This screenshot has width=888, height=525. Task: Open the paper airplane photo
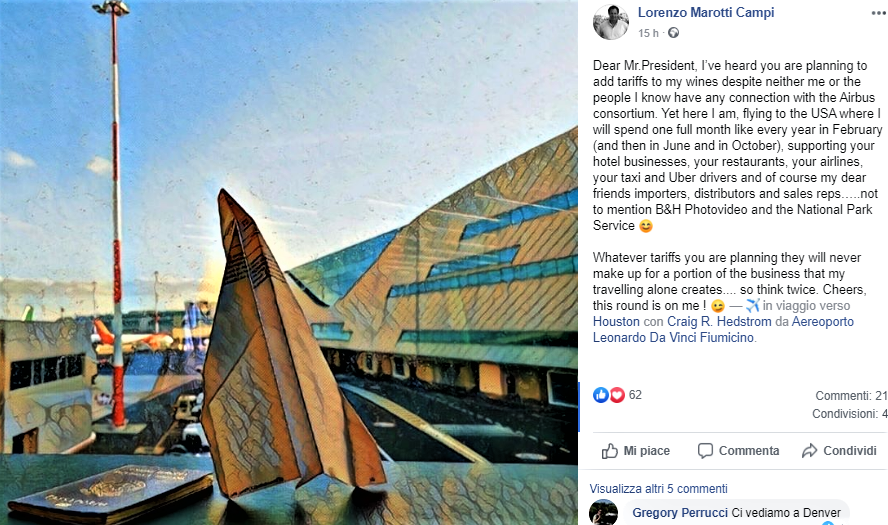pos(289,262)
